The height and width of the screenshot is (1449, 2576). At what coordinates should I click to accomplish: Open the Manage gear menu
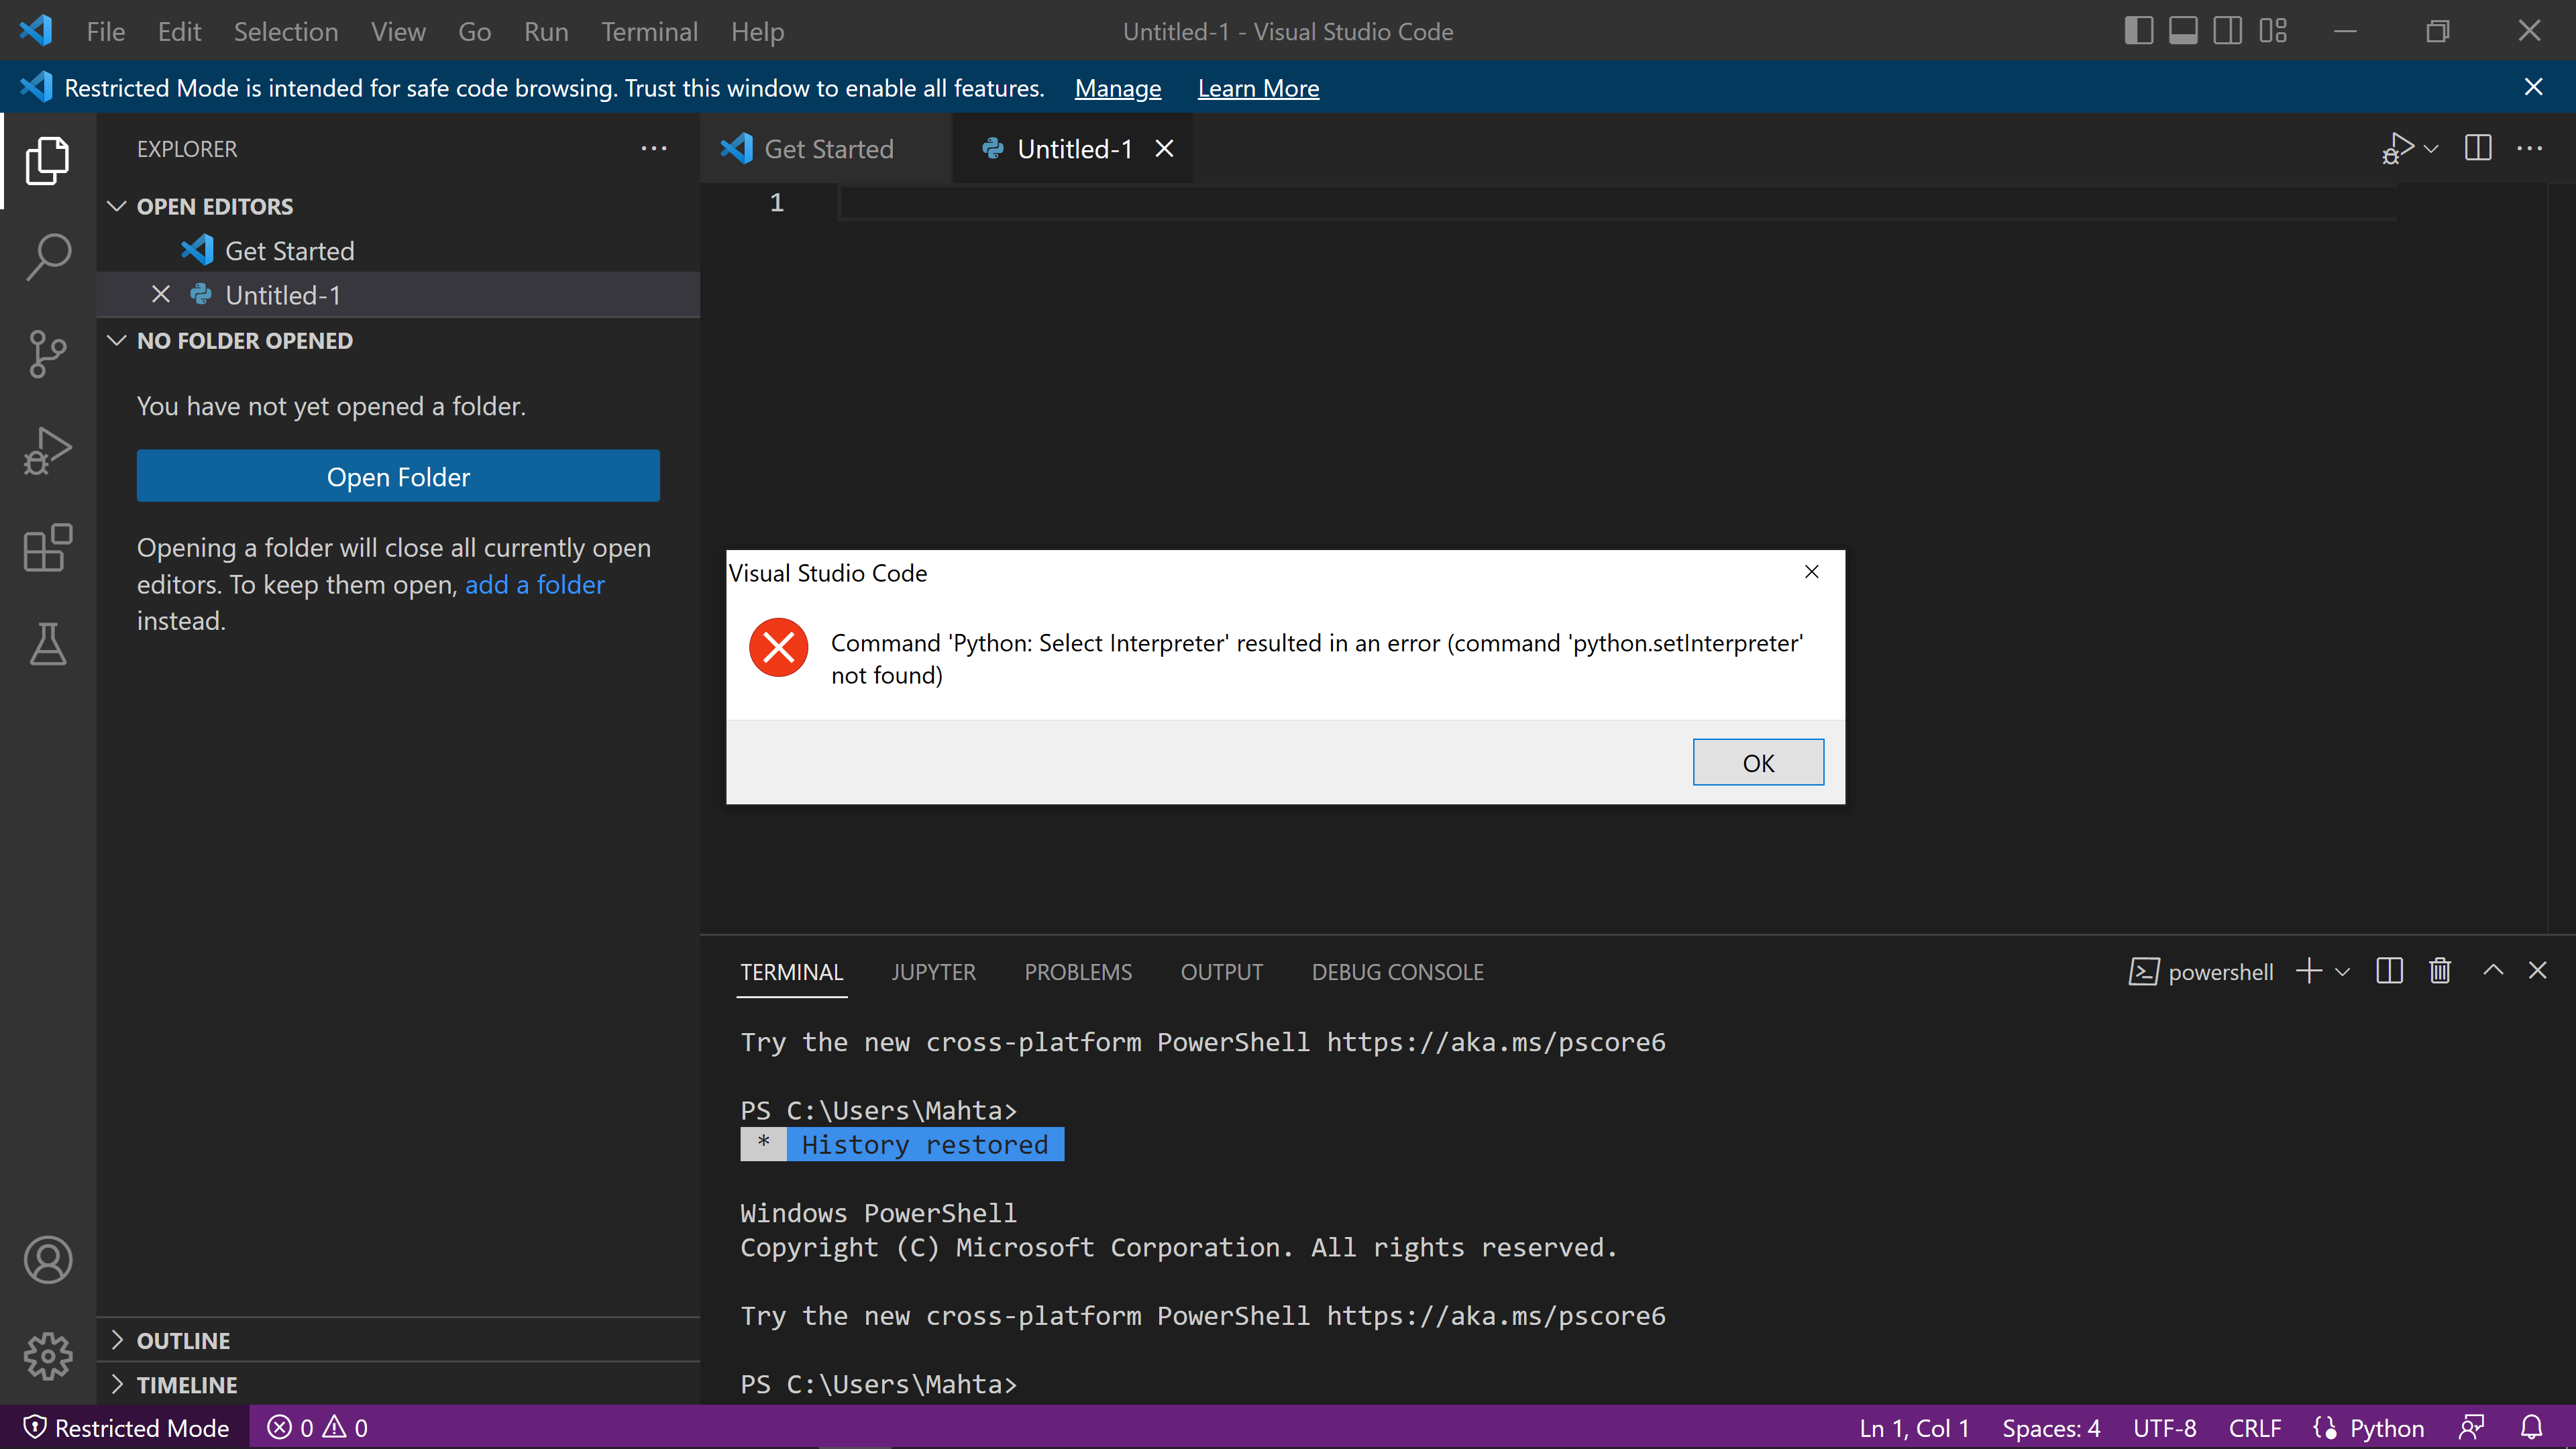tap(48, 1356)
